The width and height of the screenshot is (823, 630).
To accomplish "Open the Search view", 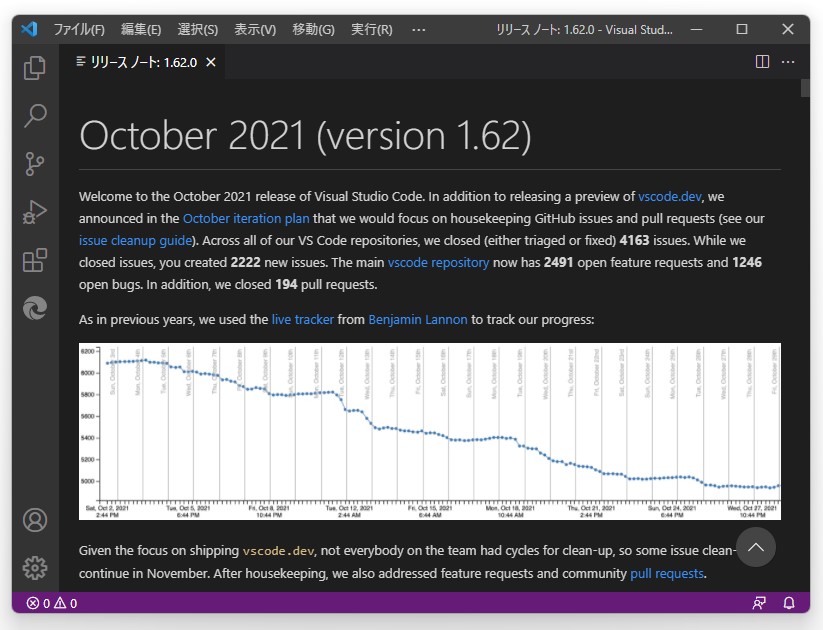I will (x=35, y=115).
